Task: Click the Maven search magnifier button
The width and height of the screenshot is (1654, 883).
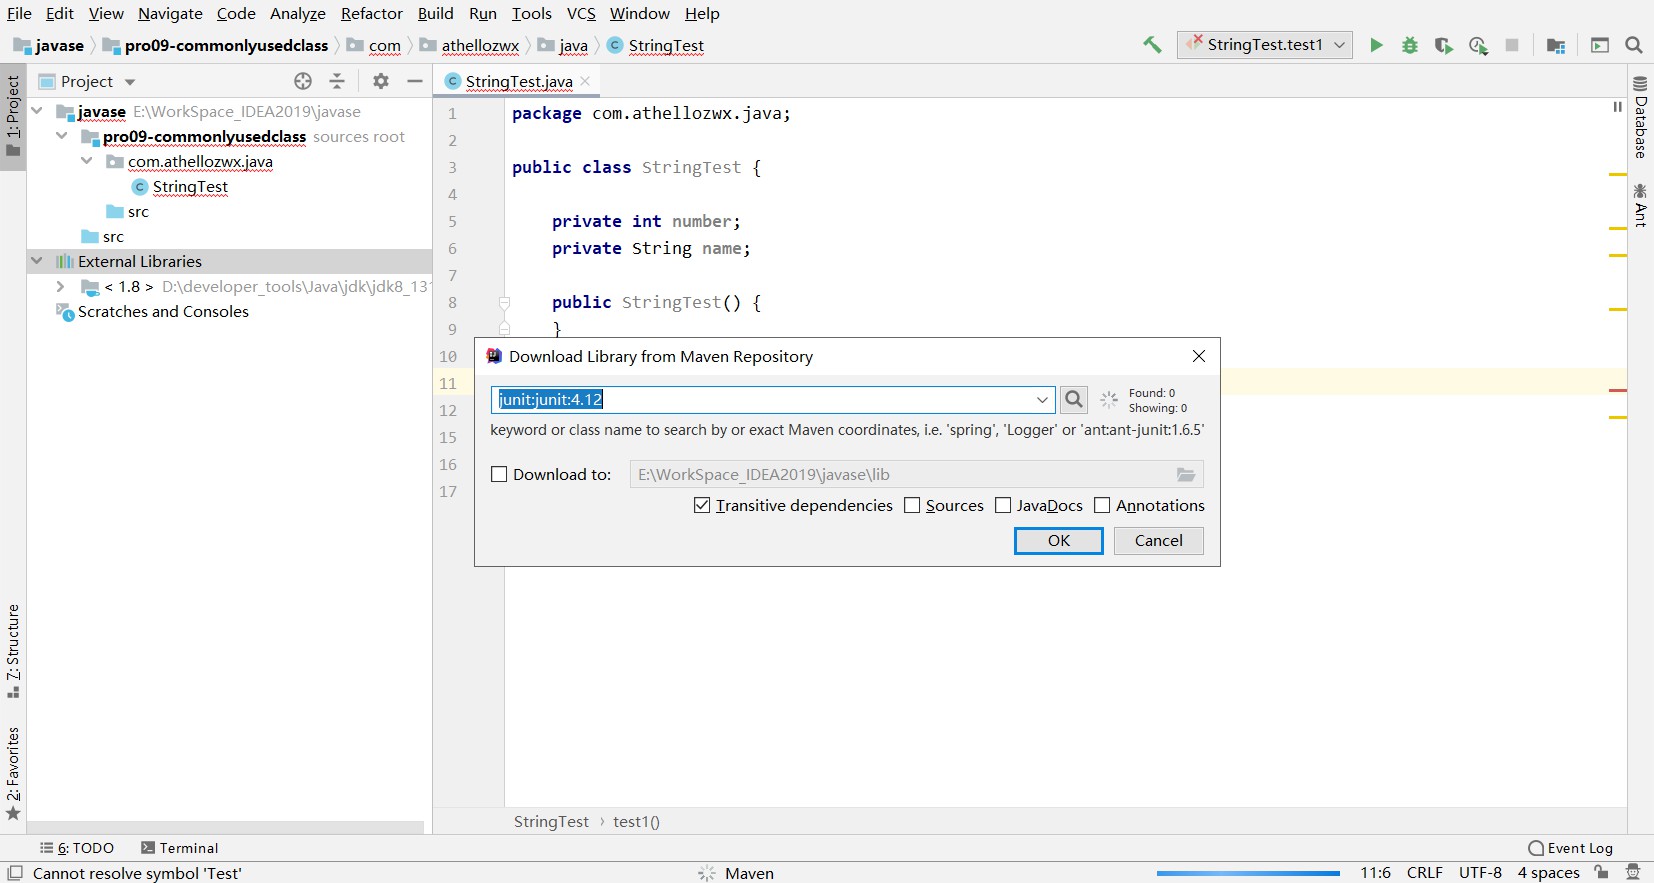Action: point(1074,400)
